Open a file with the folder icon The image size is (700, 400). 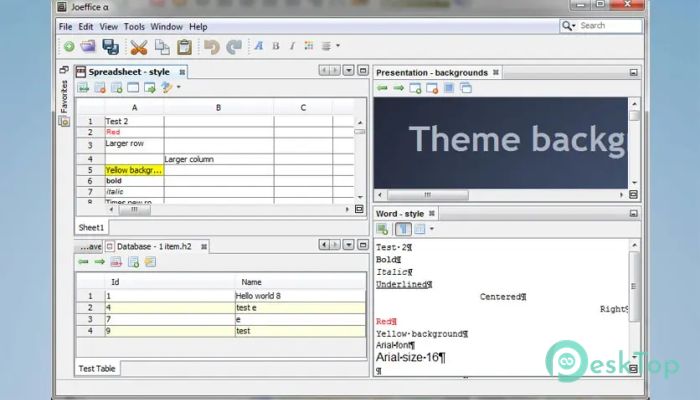(x=88, y=46)
